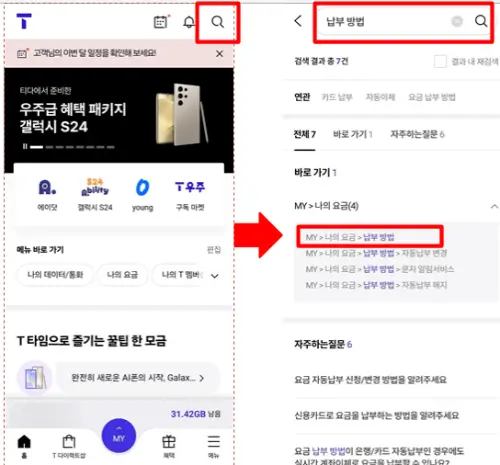Viewport: 500px width, 465px height.
Task: Open the Galaxy S24 benefit package banner
Action: (119, 115)
